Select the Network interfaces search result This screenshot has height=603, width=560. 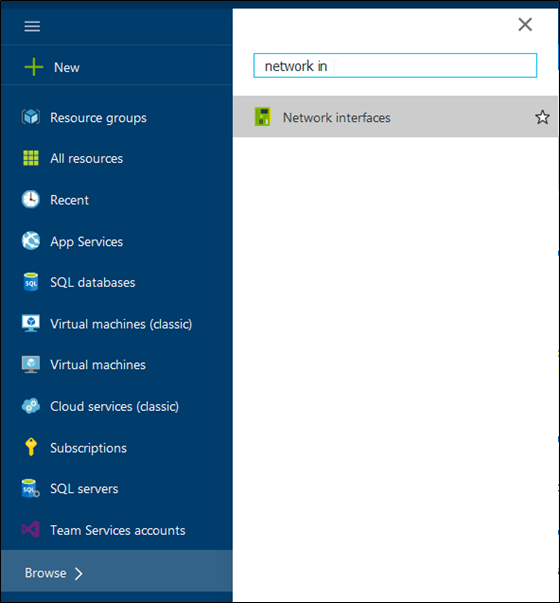pos(395,117)
